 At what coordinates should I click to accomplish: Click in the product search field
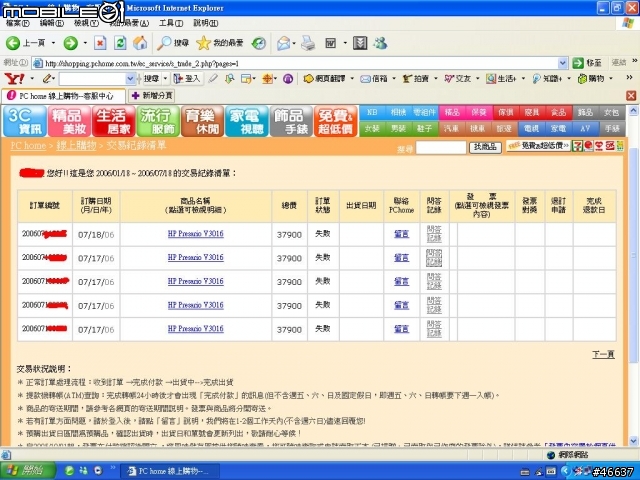pyautogui.click(x=441, y=147)
